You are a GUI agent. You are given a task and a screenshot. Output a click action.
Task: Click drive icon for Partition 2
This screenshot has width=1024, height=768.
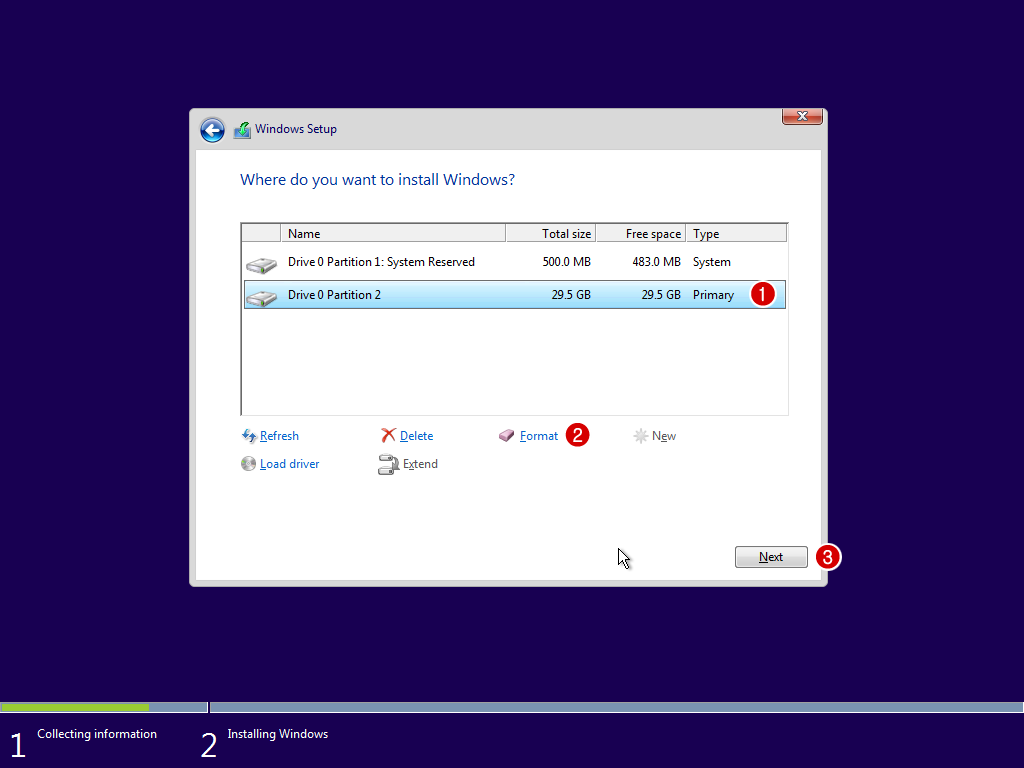pyautogui.click(x=261, y=297)
